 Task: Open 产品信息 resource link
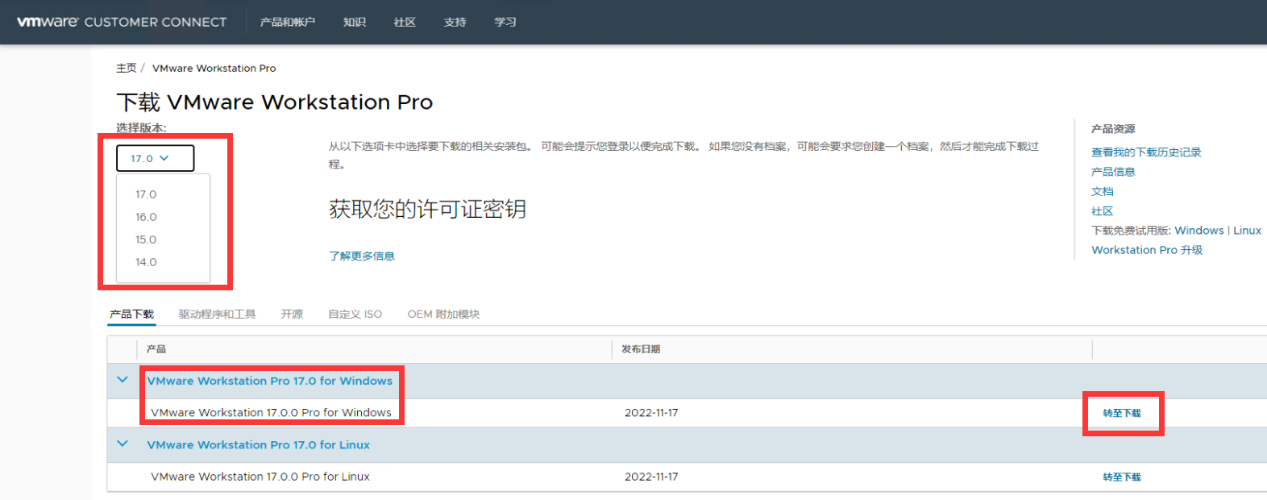click(x=1113, y=172)
